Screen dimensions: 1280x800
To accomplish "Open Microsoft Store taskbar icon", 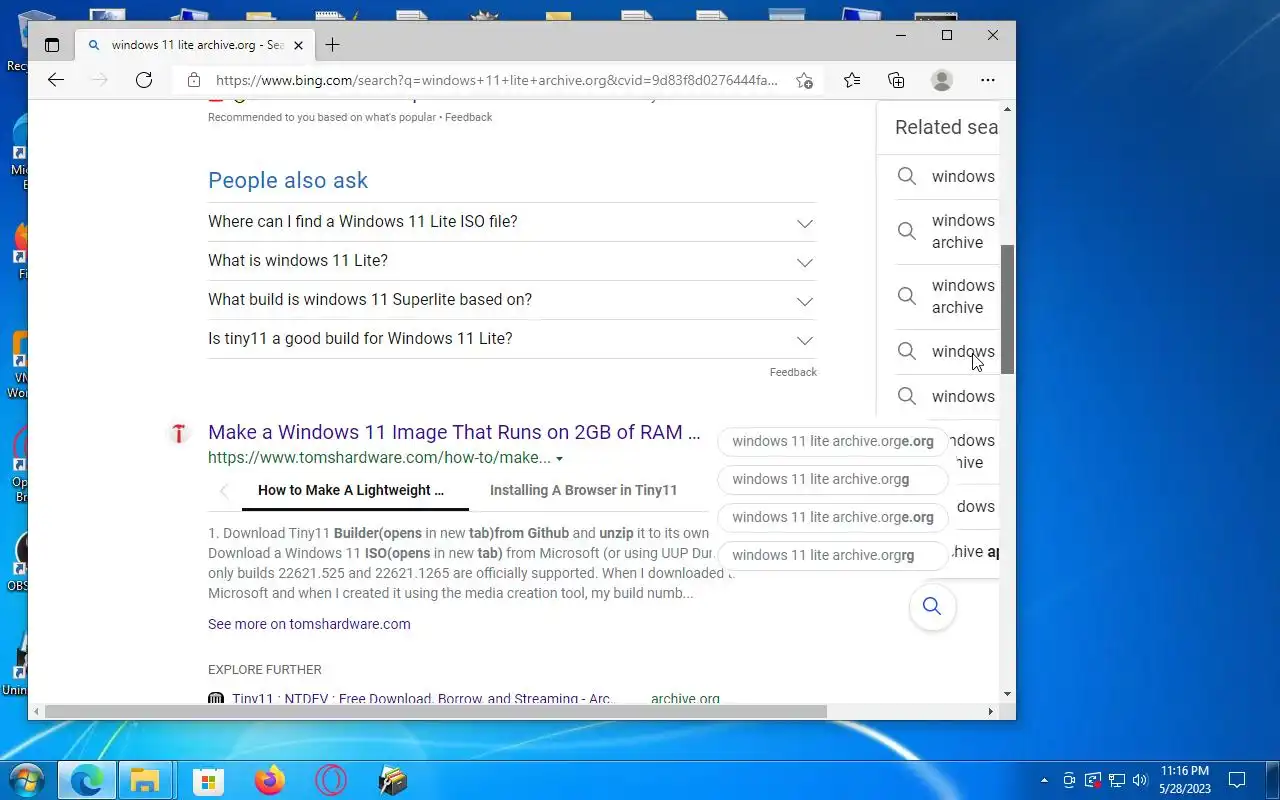I will point(208,780).
